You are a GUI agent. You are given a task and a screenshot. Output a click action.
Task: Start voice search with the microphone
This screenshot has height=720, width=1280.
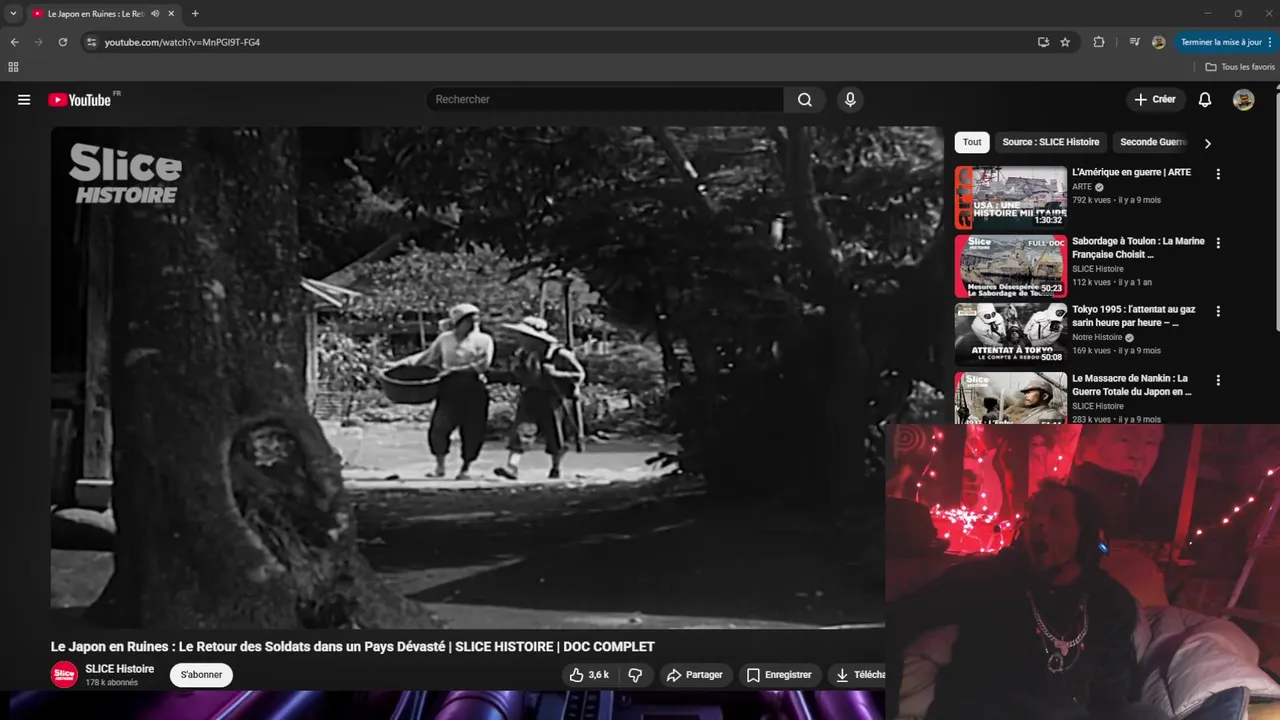tap(850, 100)
